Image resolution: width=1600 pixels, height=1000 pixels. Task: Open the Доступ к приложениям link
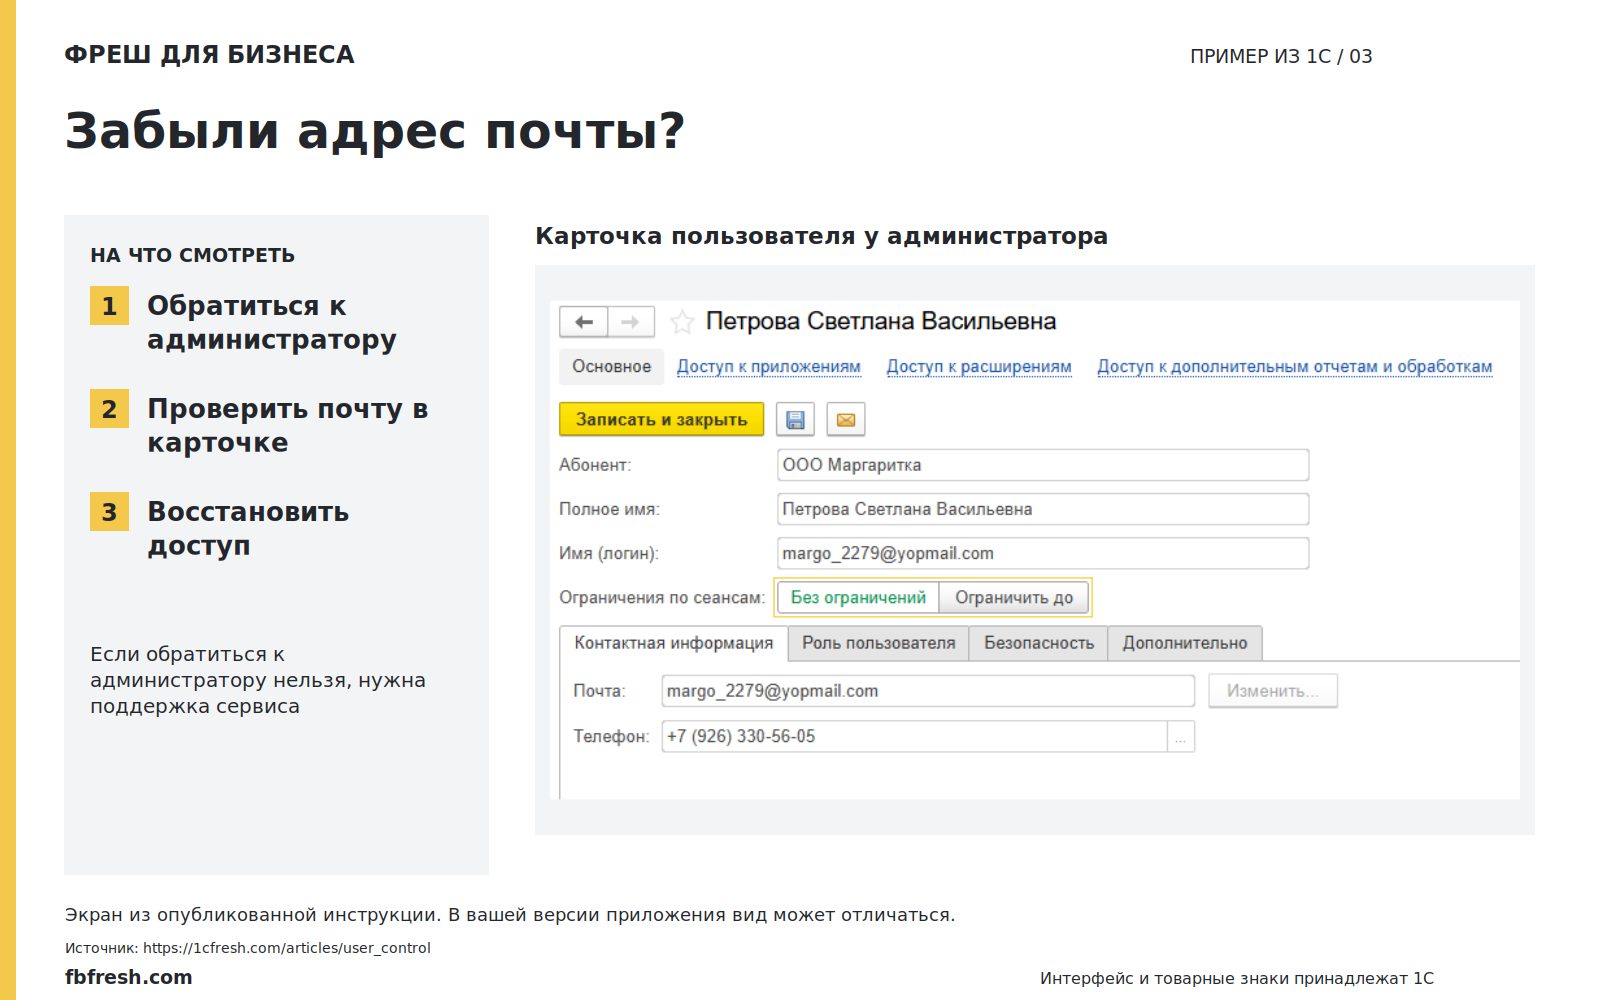769,367
